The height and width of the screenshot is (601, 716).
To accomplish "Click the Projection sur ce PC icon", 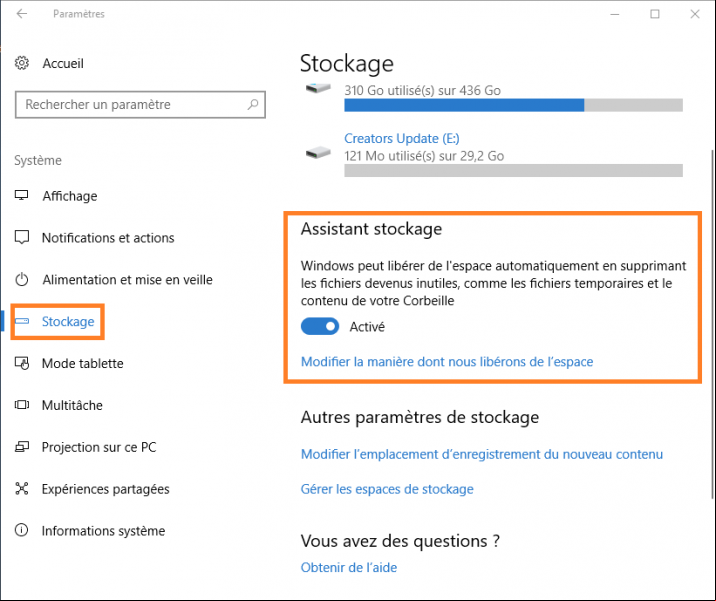I will coord(21,447).
